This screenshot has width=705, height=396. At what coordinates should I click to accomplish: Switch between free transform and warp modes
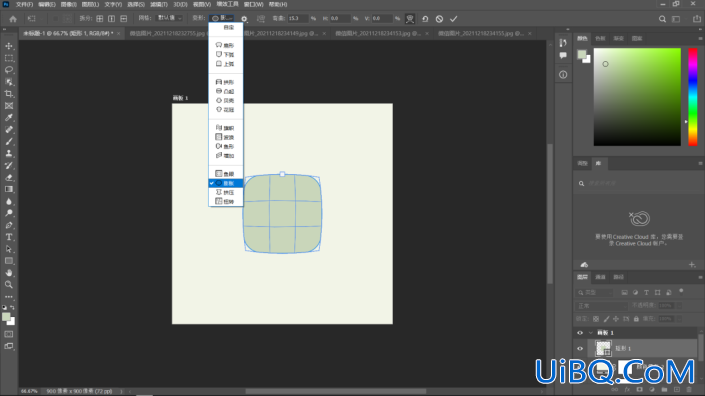[410, 19]
